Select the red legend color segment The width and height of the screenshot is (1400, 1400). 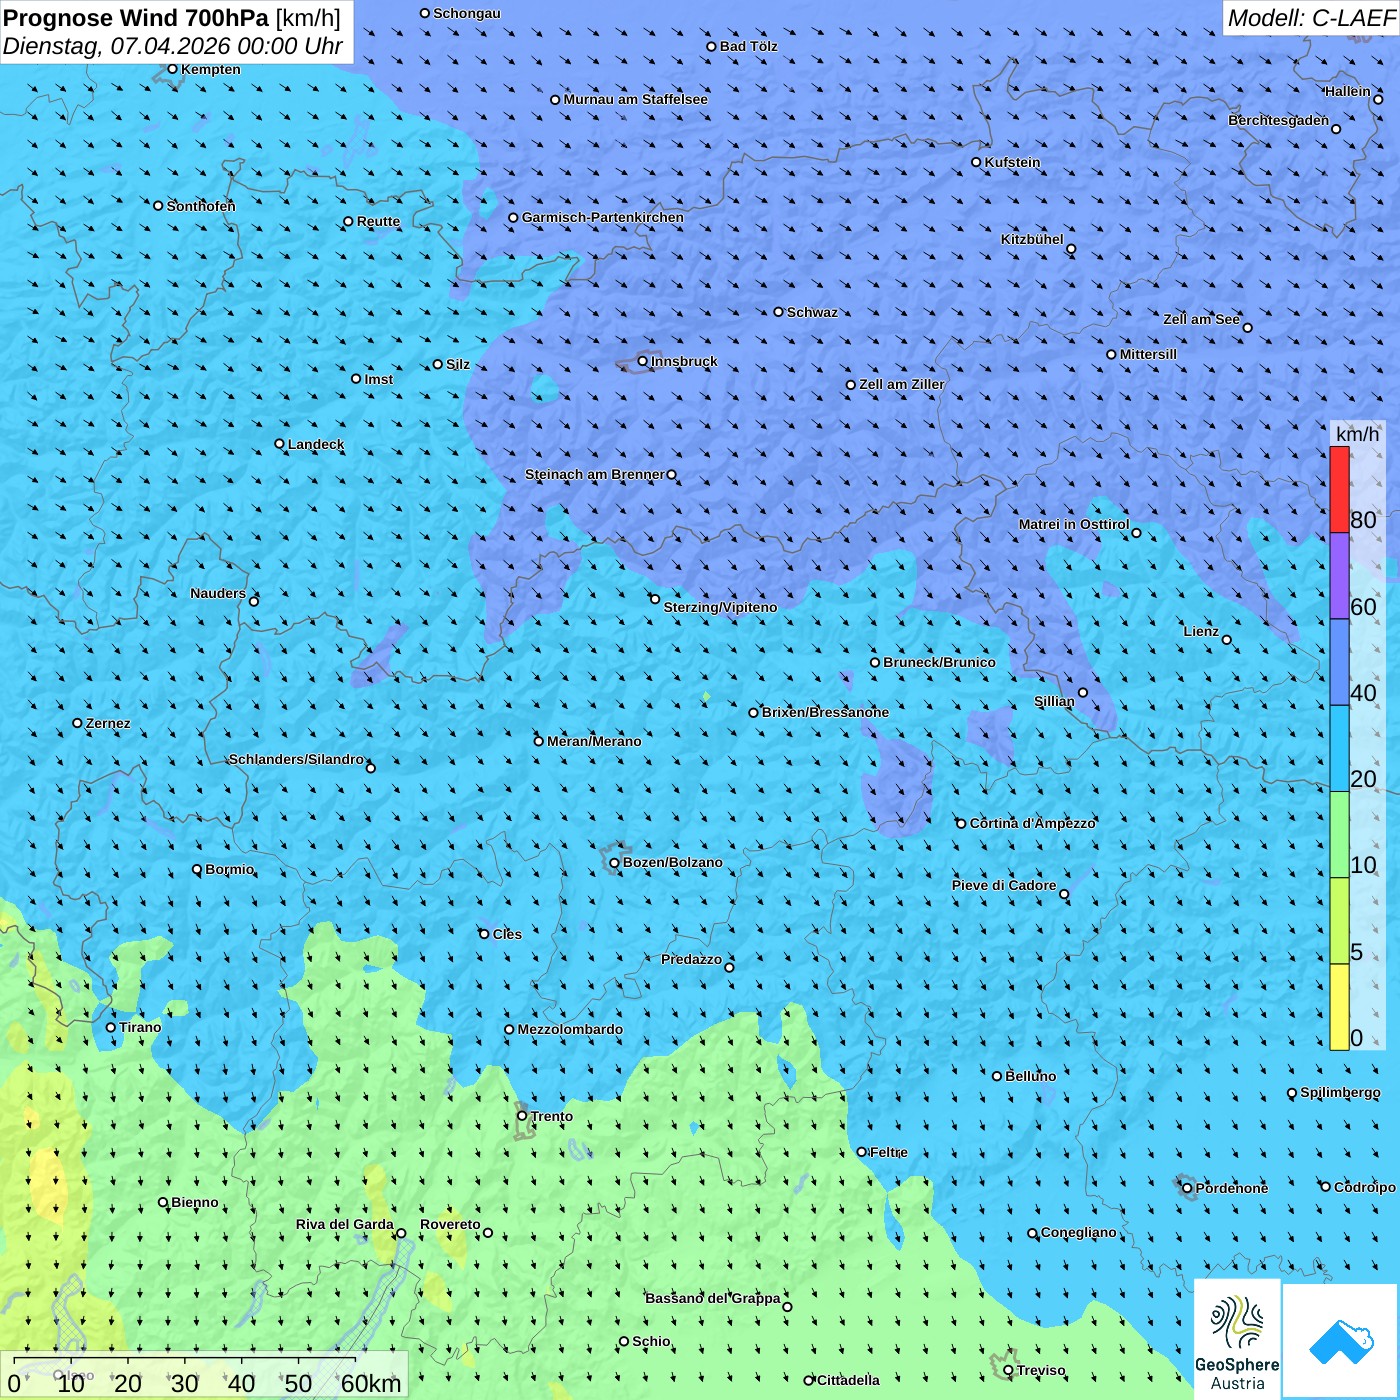(x=1339, y=489)
